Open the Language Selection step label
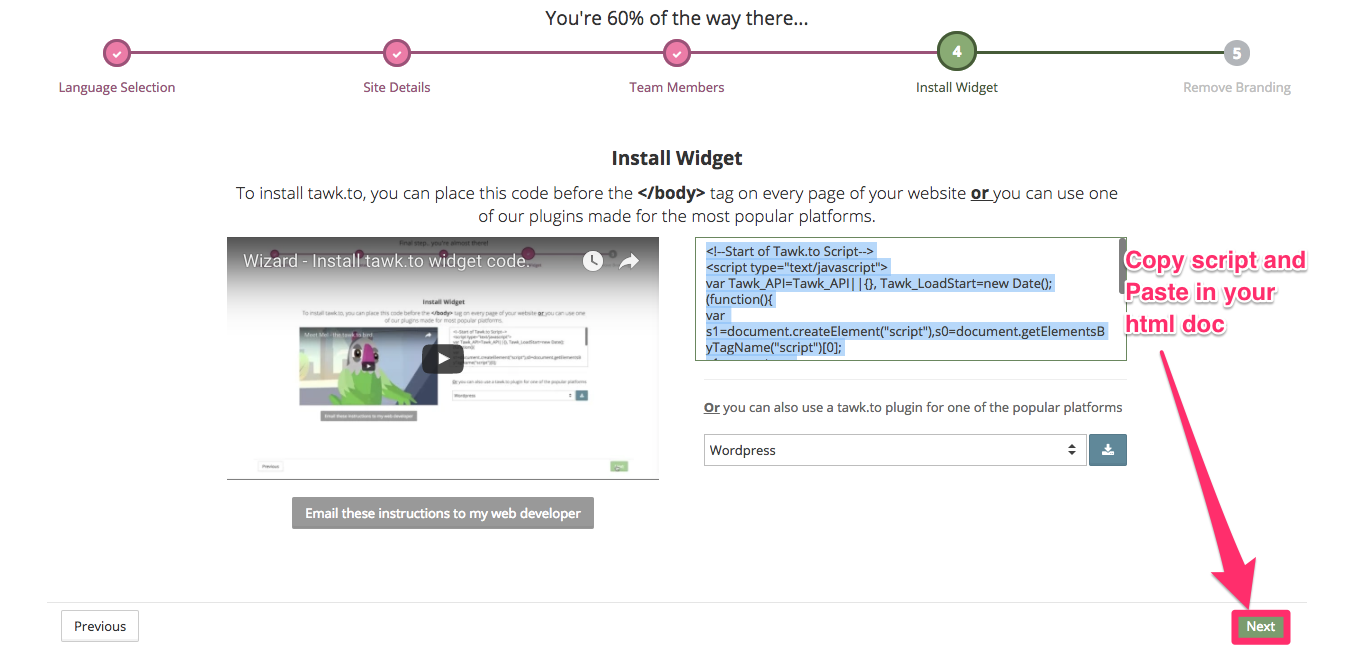The image size is (1354, 672). click(117, 87)
